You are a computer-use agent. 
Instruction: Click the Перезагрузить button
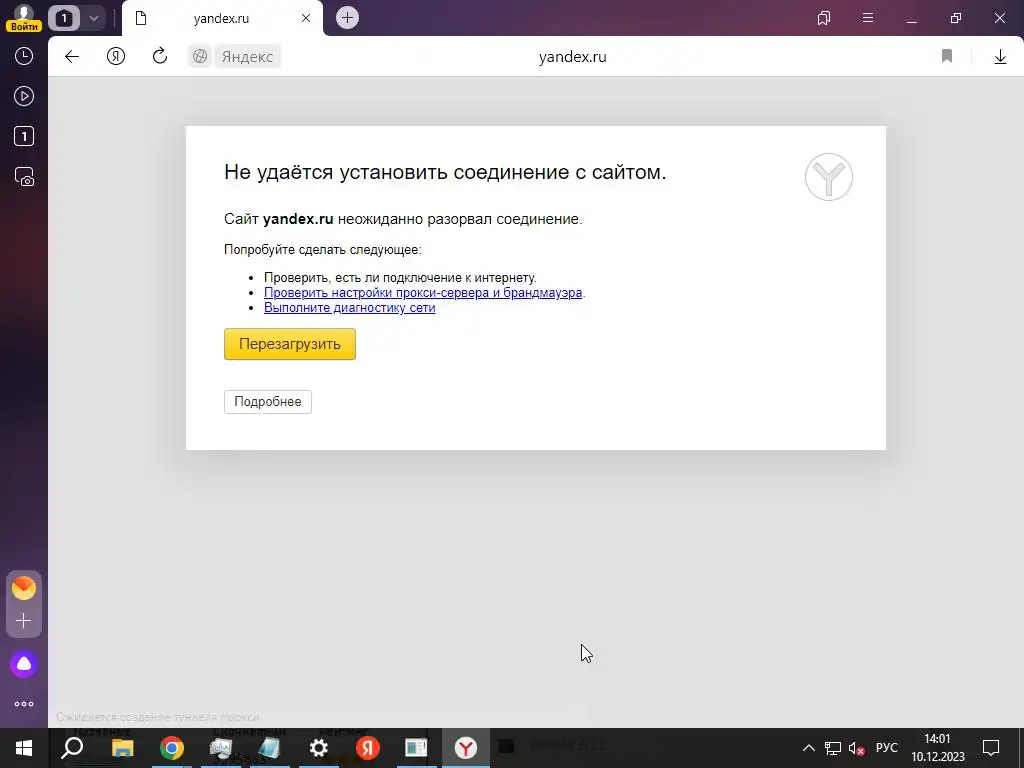pos(290,344)
